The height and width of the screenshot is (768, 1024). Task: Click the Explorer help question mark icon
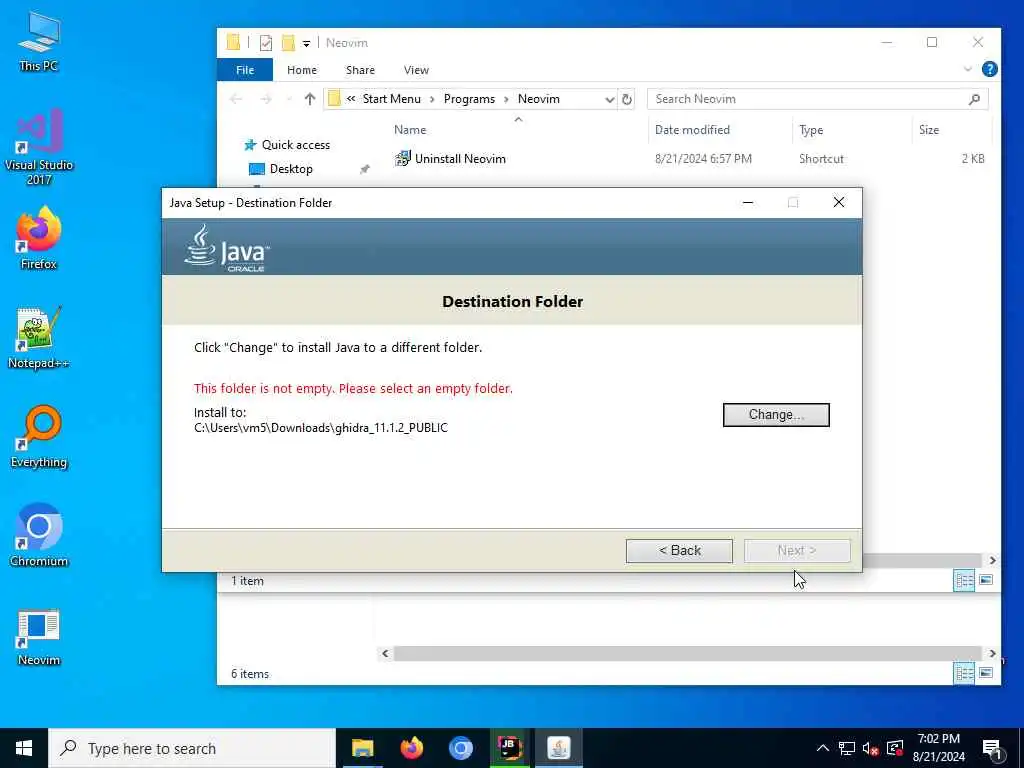(x=989, y=69)
